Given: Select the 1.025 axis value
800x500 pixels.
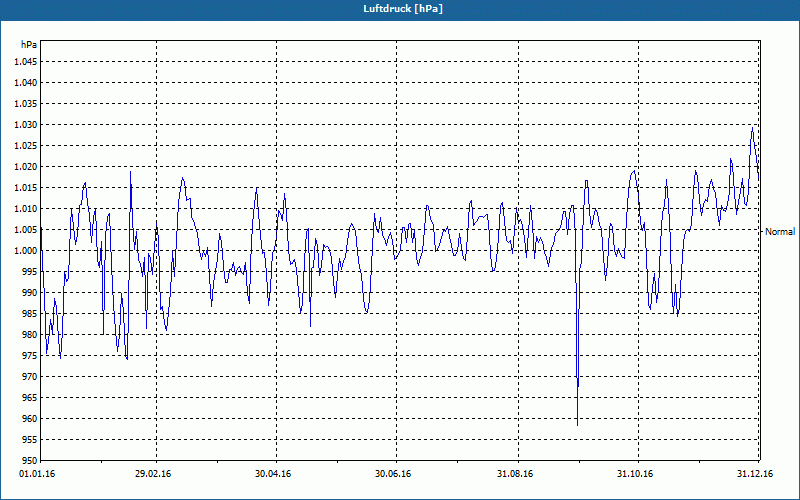Looking at the screenshot, I should [26, 145].
